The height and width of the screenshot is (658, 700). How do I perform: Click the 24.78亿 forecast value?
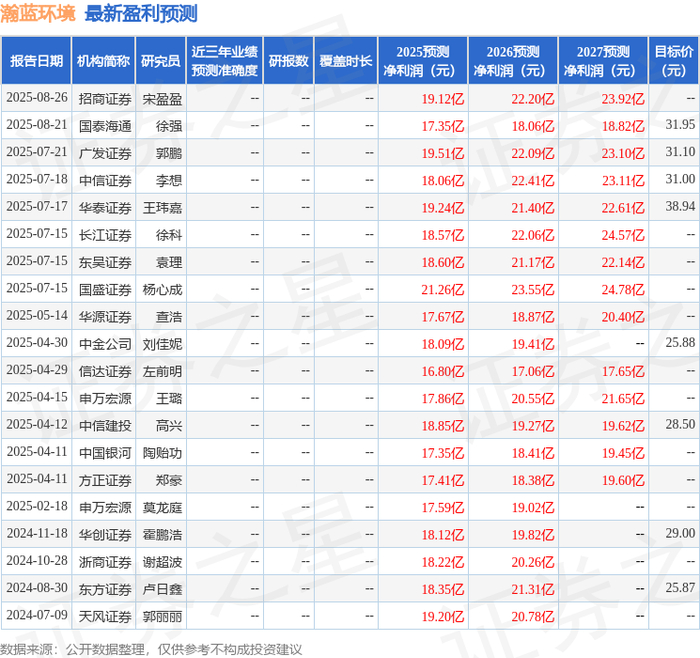coord(623,289)
